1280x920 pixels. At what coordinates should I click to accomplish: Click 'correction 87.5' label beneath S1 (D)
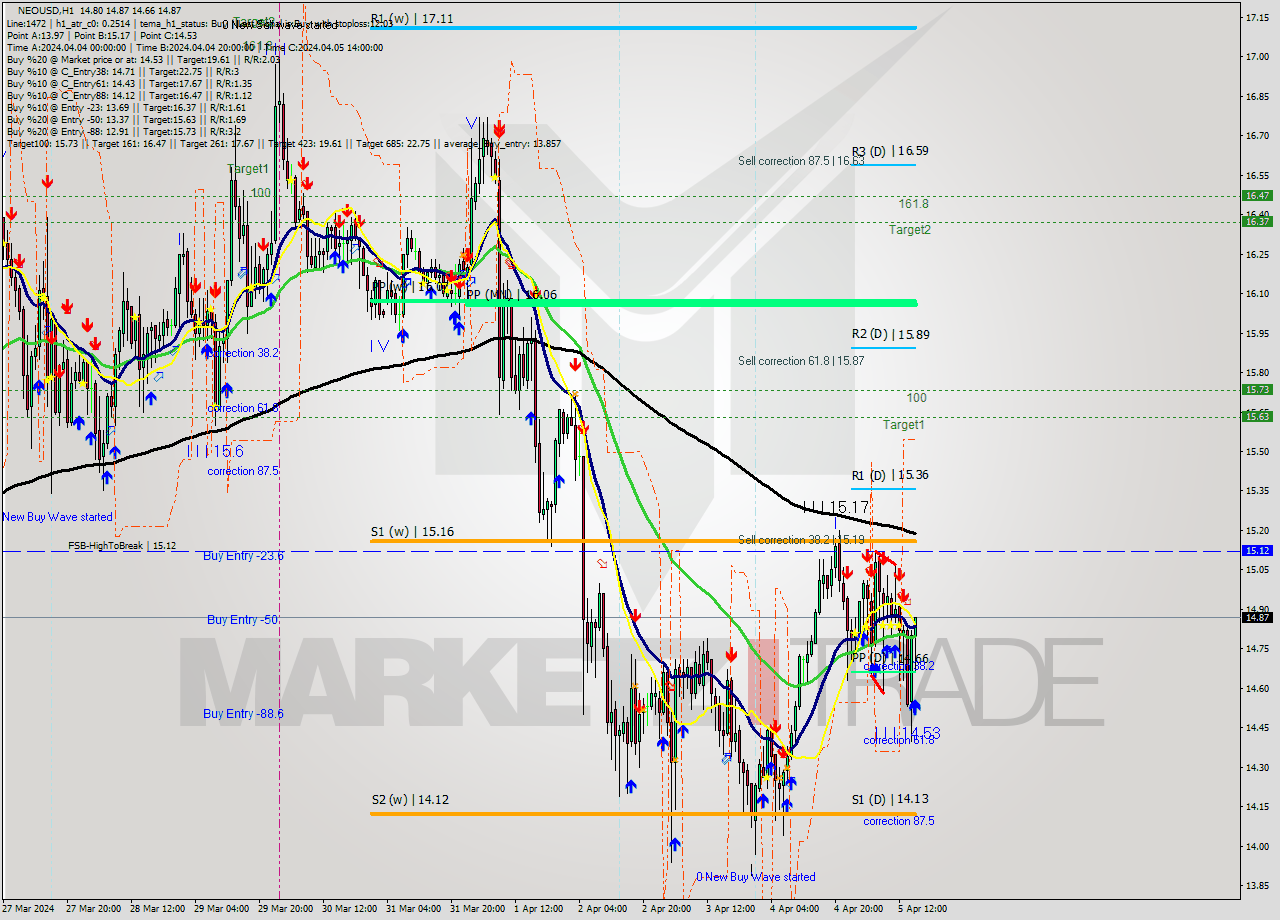click(x=899, y=821)
